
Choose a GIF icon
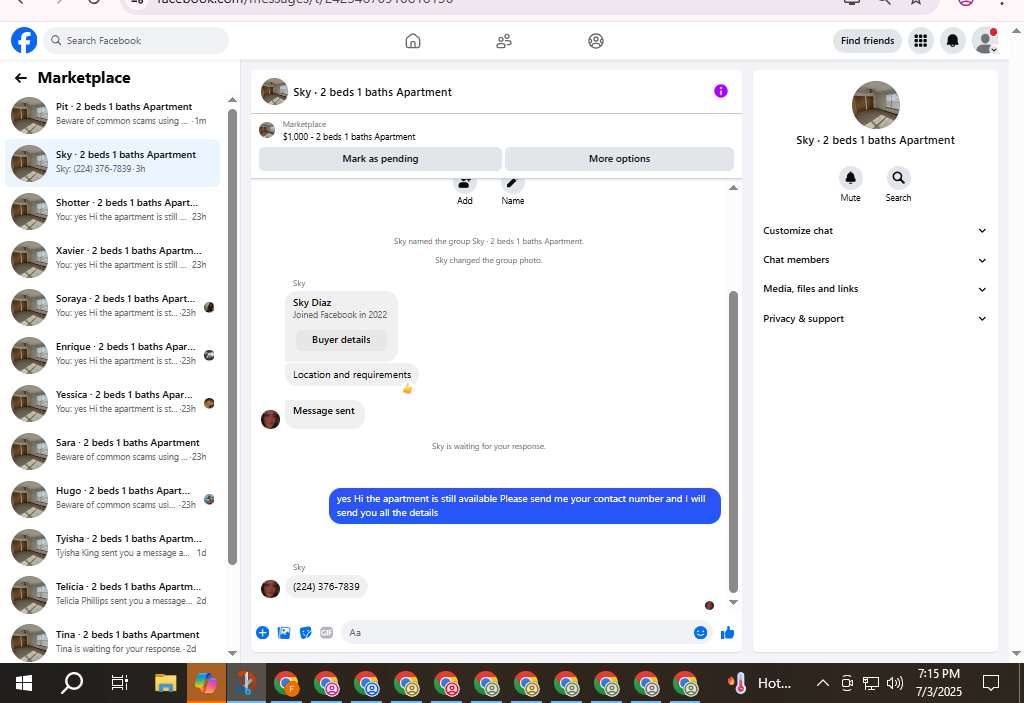[x=327, y=632]
